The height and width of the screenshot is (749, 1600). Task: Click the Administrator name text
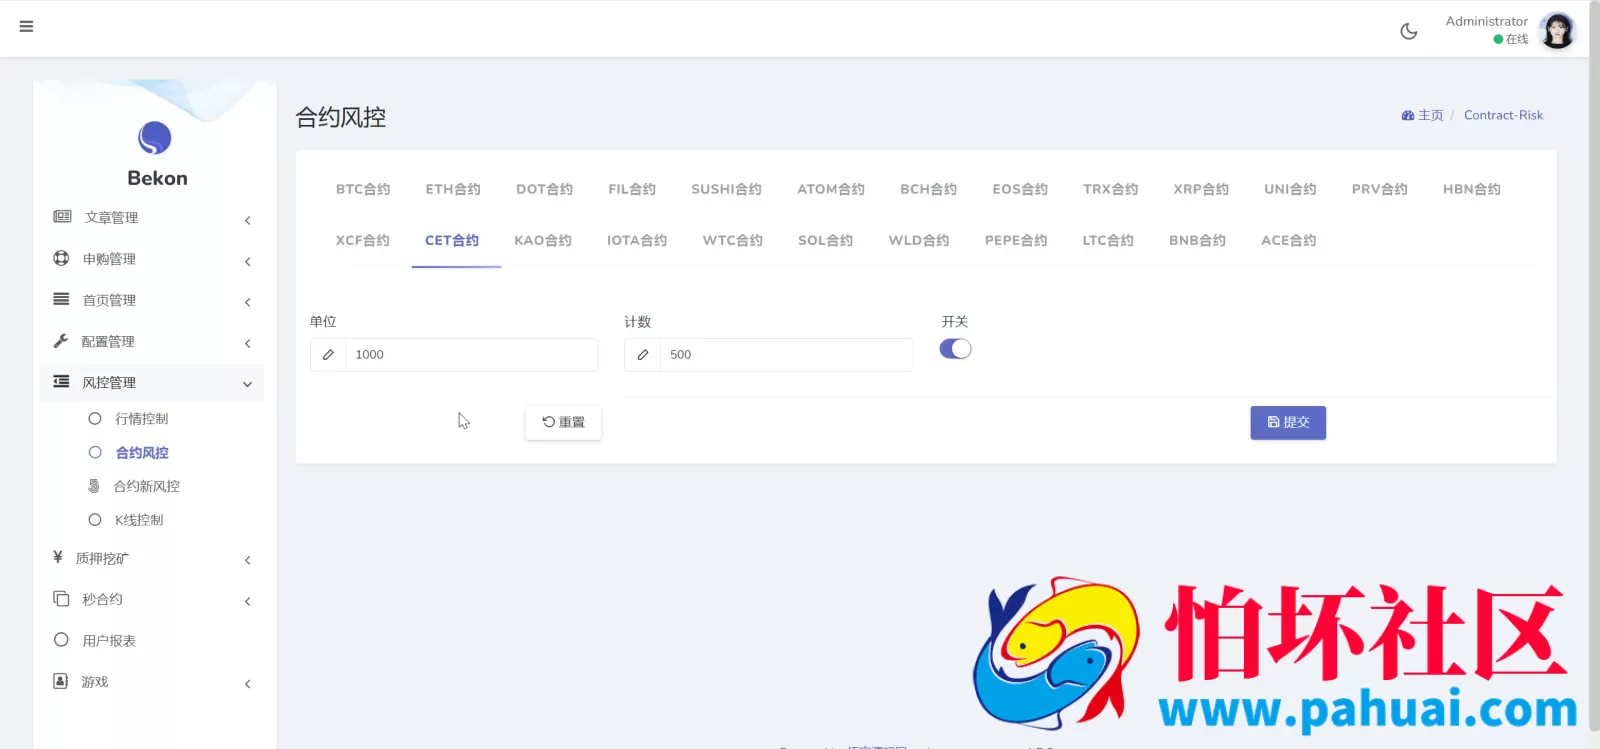[1486, 21]
